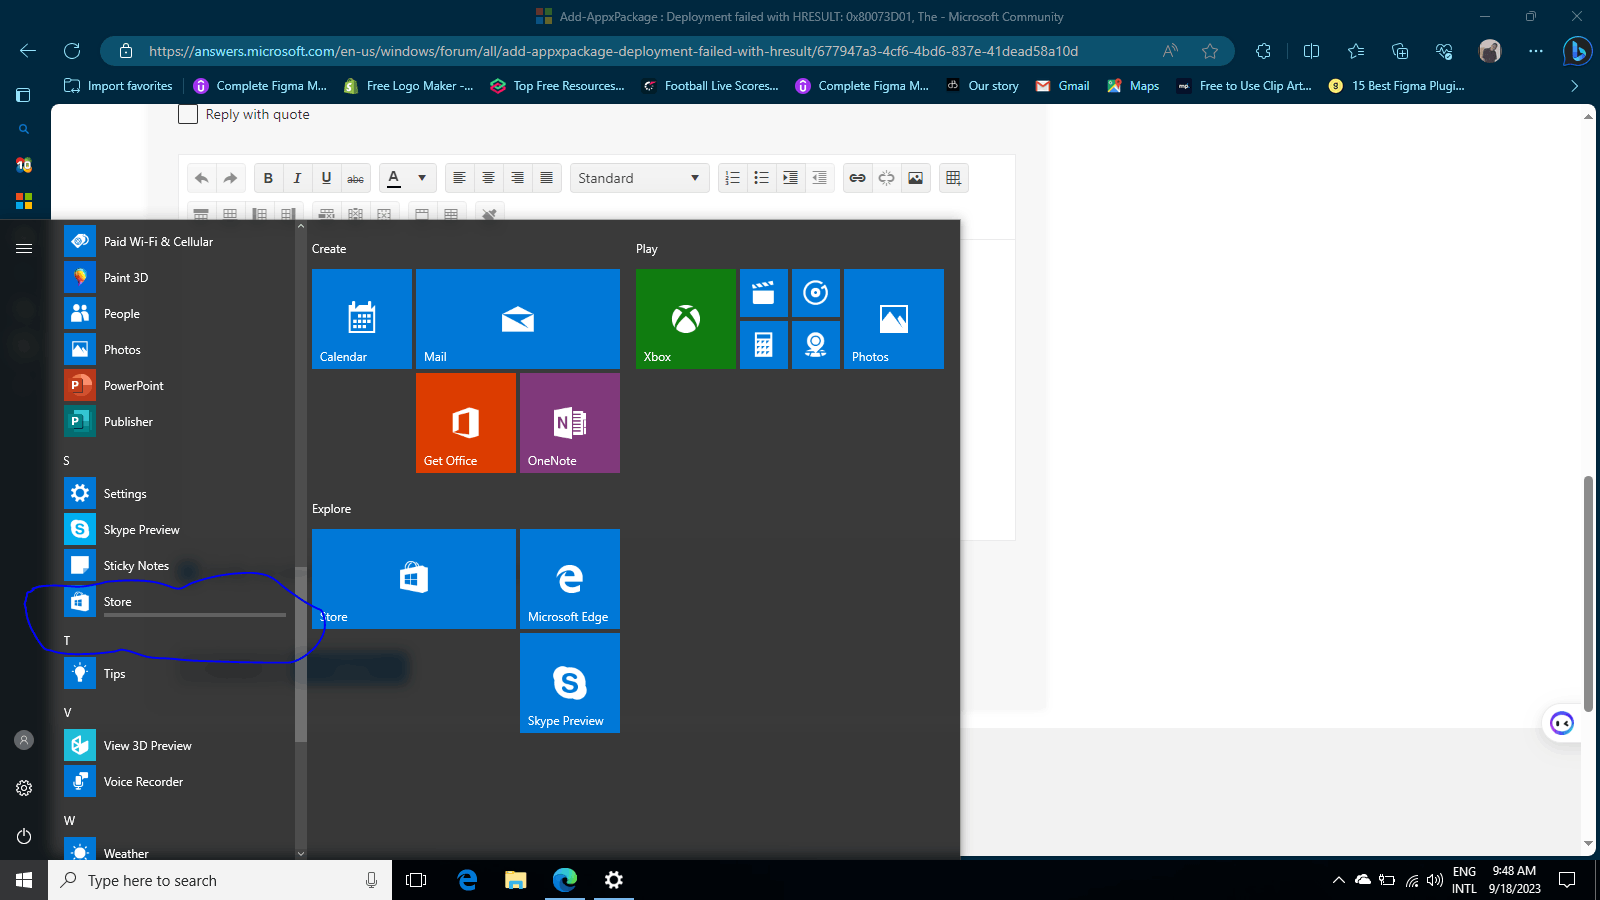Open Sticky Notes from the app list
The height and width of the screenshot is (900, 1600).
coord(178,566)
